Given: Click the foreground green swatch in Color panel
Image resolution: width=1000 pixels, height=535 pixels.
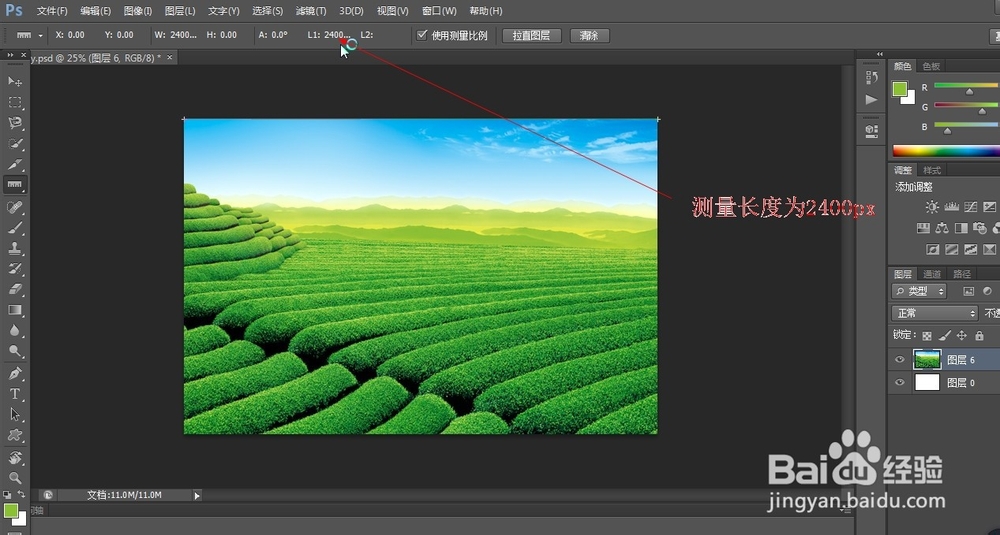Looking at the screenshot, I should click(899, 89).
